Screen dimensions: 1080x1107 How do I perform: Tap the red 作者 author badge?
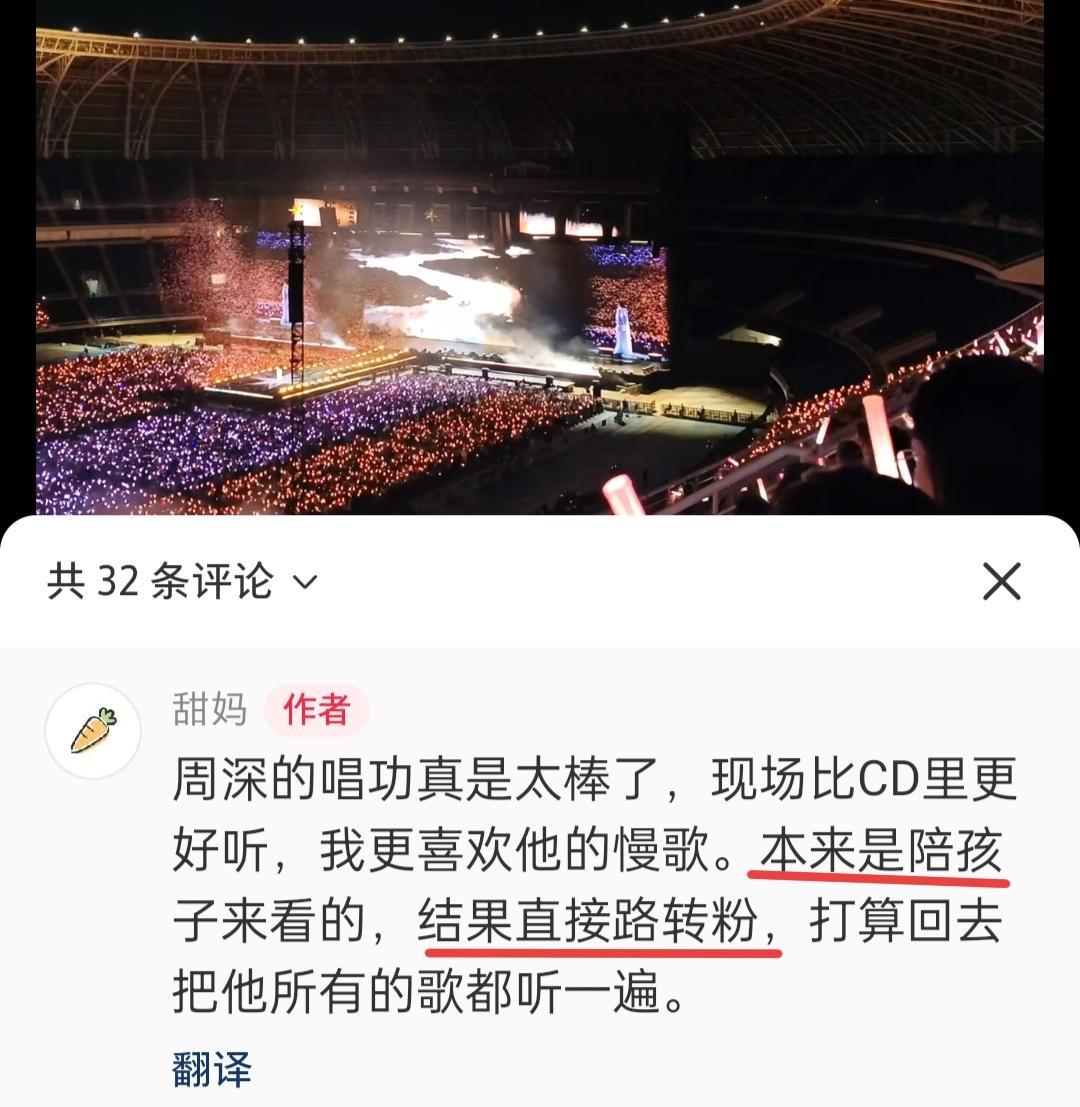point(316,710)
